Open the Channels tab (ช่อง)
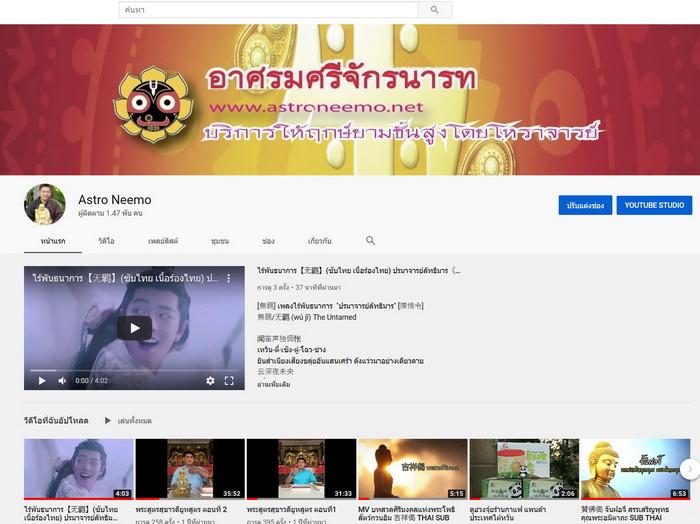The width and height of the screenshot is (700, 524). 268,241
